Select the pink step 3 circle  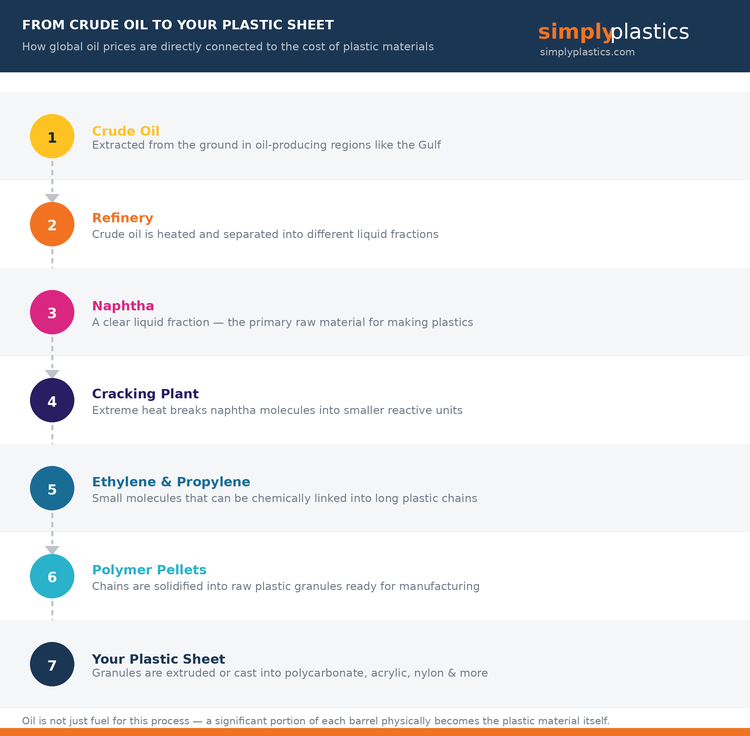52,313
